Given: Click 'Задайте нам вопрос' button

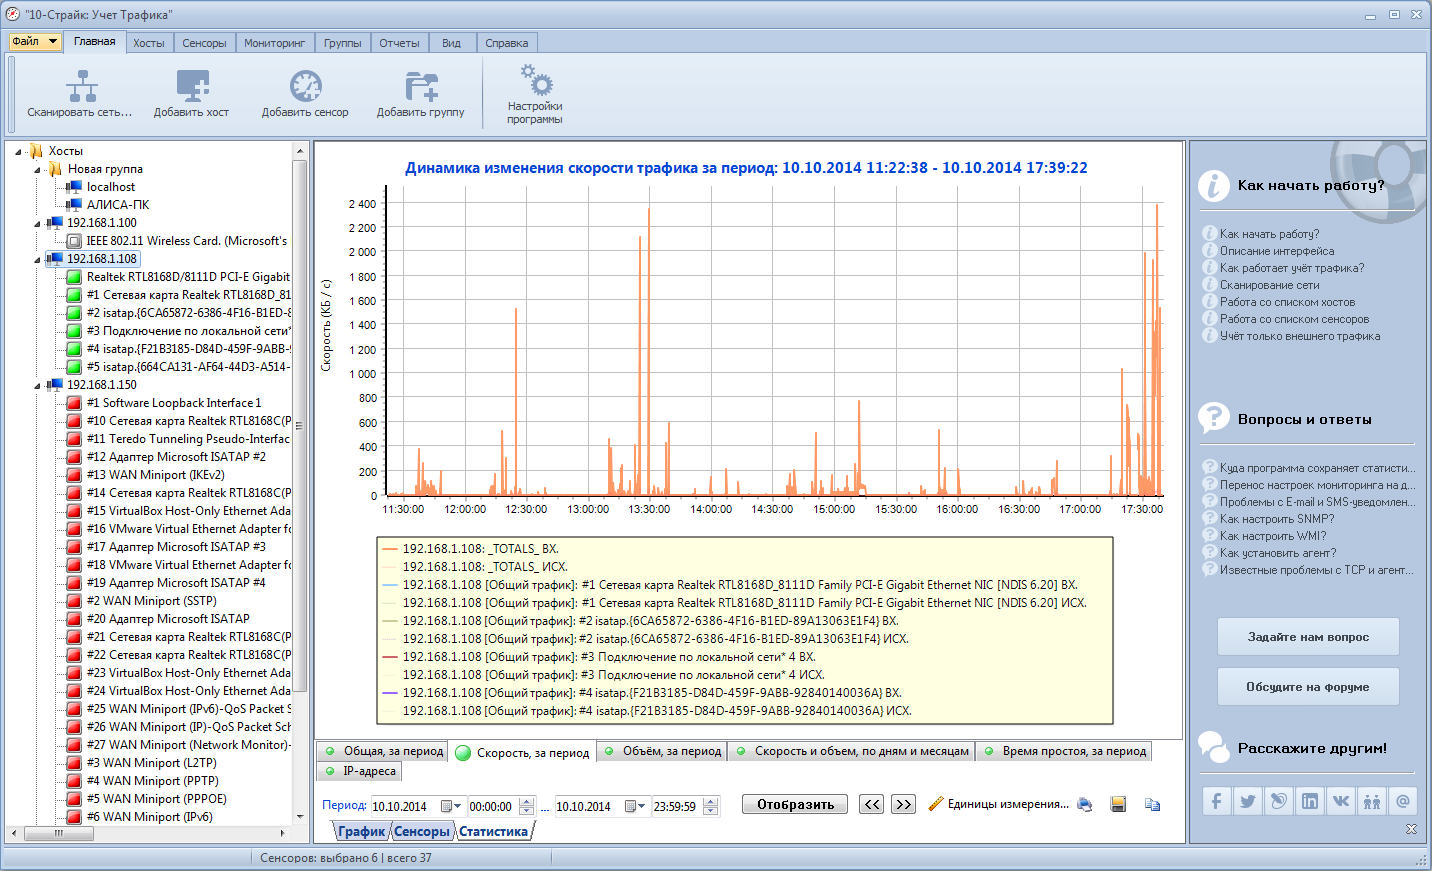Looking at the screenshot, I should pos(1308,637).
